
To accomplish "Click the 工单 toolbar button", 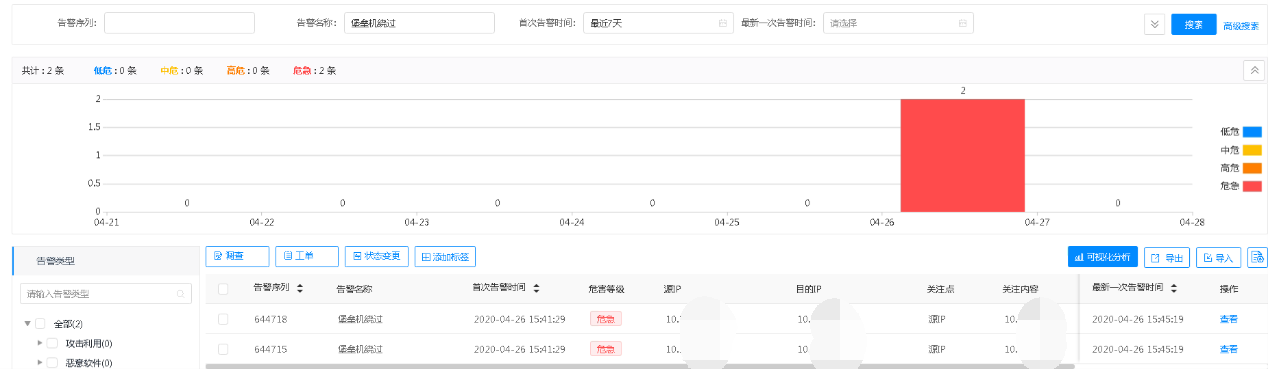I will coord(307,256).
